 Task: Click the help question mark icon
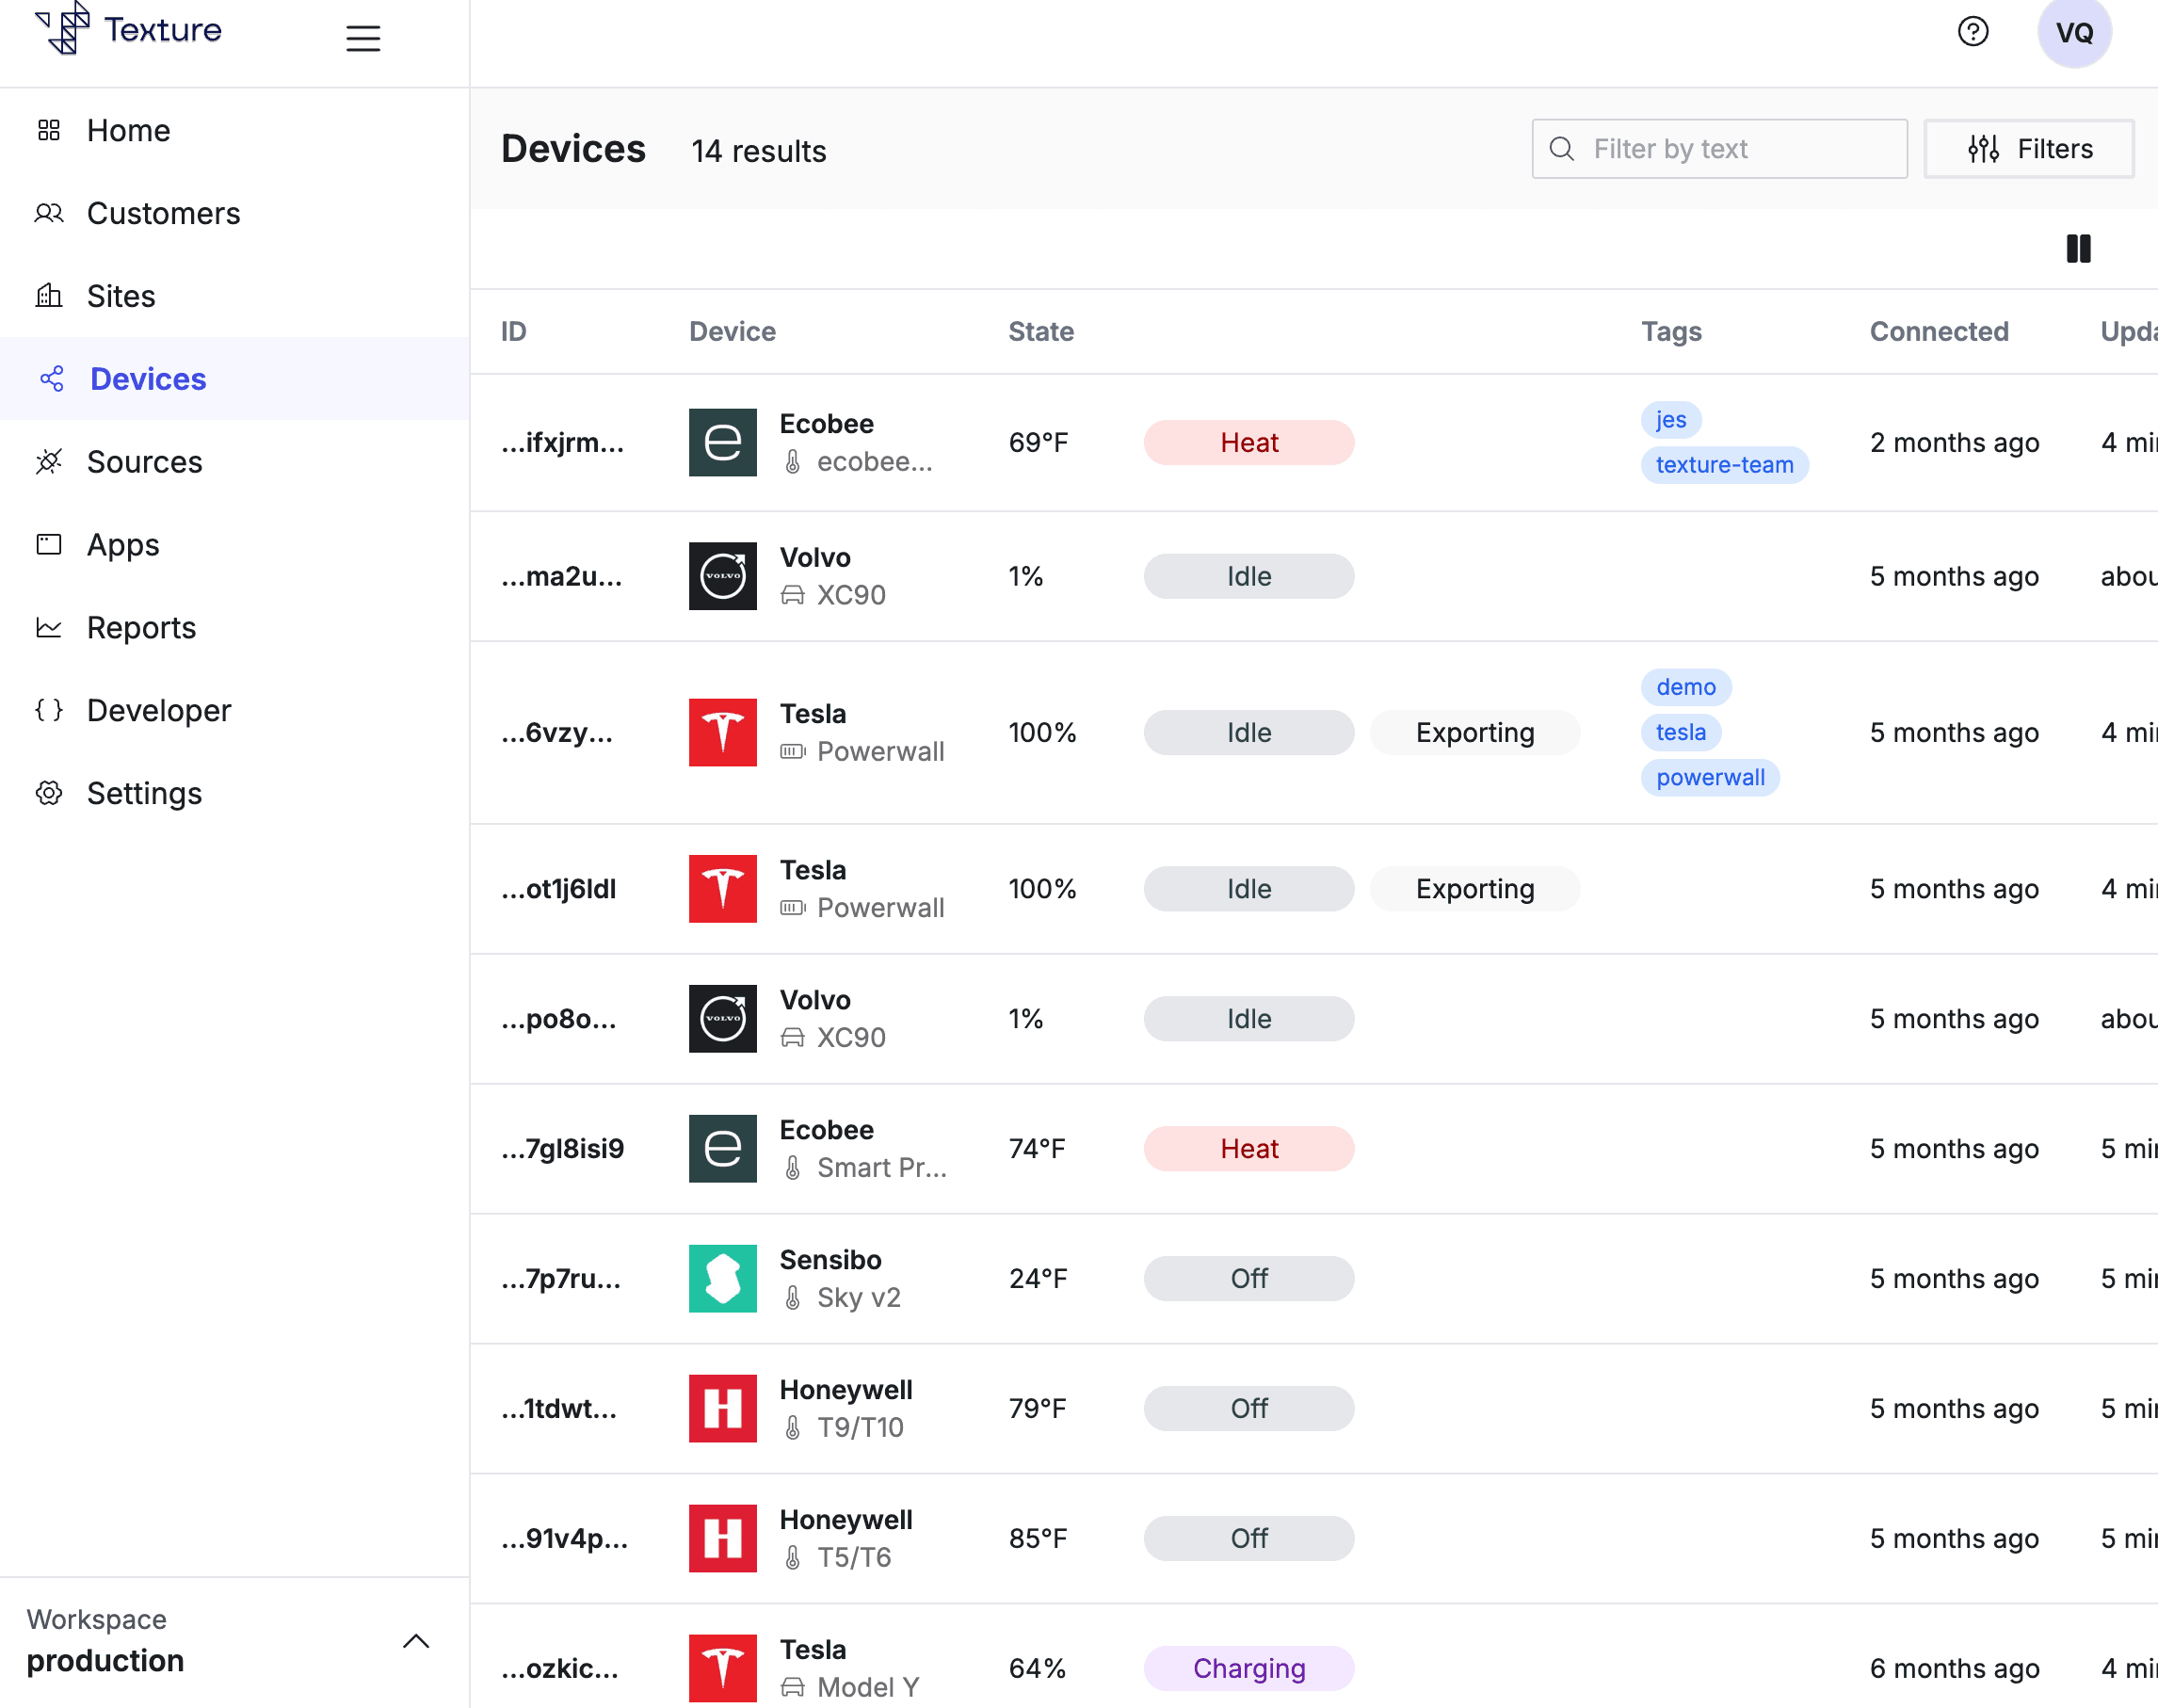(1972, 32)
